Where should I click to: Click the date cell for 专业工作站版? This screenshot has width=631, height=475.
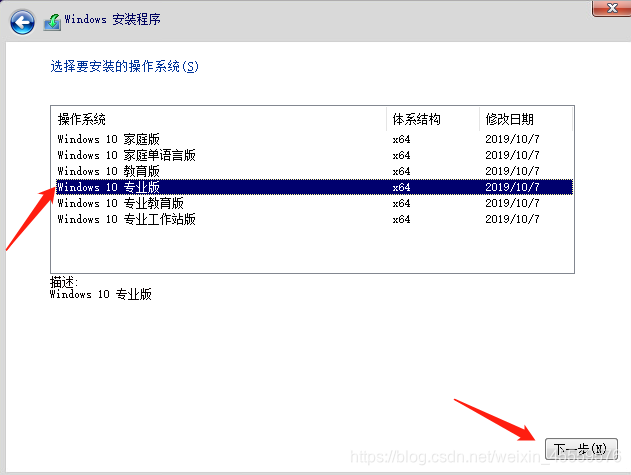tap(512, 219)
